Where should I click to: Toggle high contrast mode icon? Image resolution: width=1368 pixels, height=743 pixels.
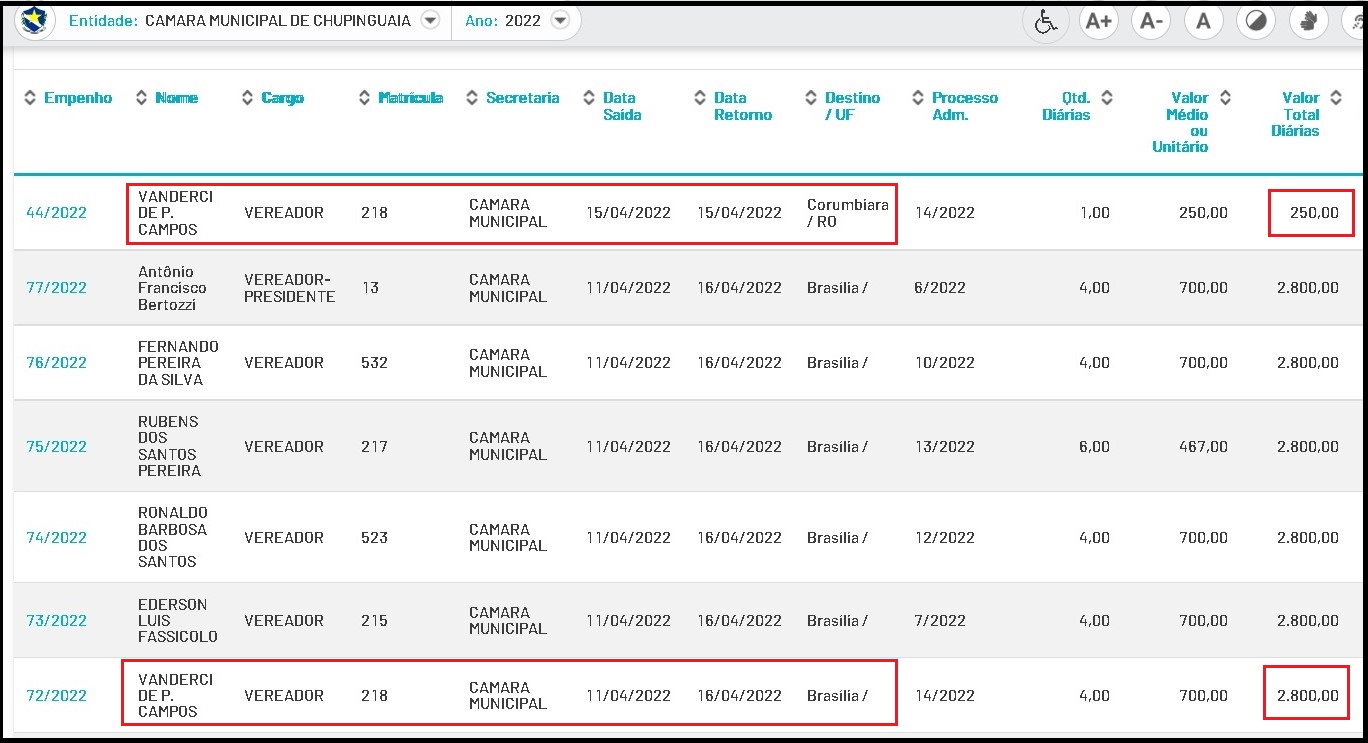1257,22
